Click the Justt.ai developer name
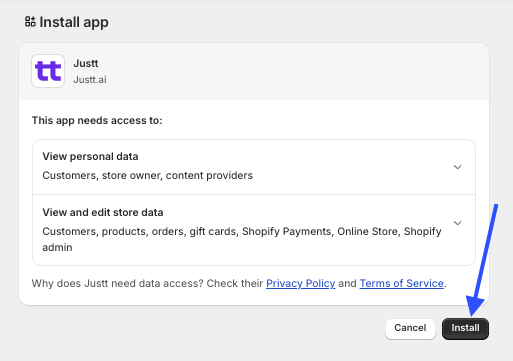The height and width of the screenshot is (361, 513). (x=90, y=80)
